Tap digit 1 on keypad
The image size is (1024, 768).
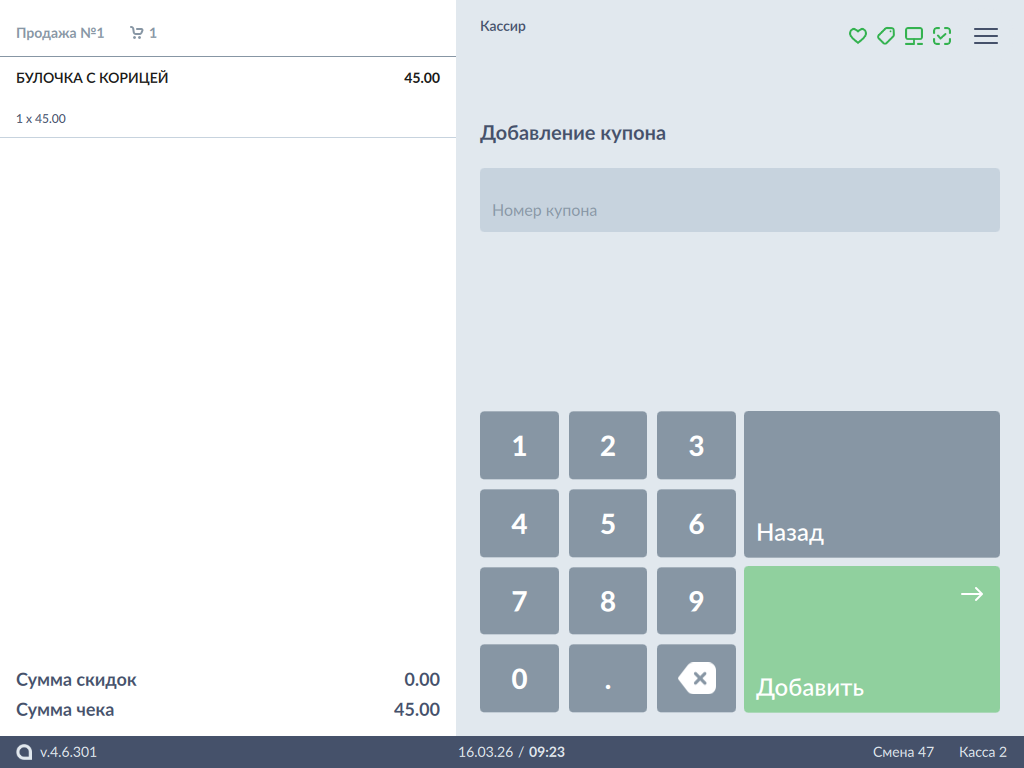pos(519,445)
